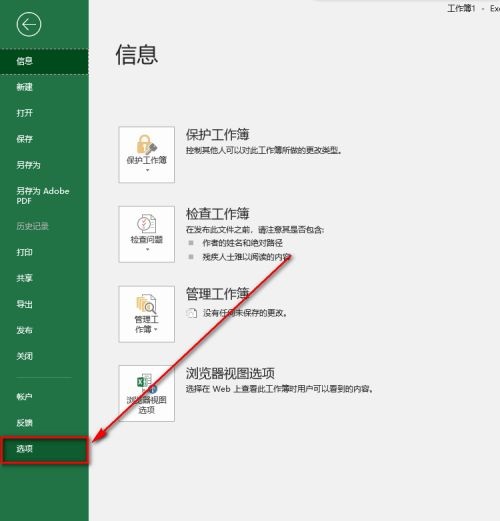The height and width of the screenshot is (521, 500).
Task: Expand the dropdown arrow beside 作簿 in 管理工作簿 button
Action: [x=156, y=329]
